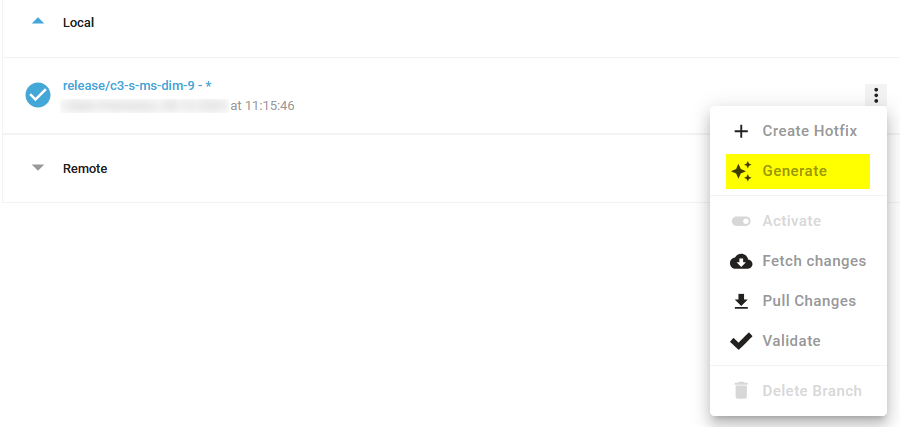Choose Fetch changes text in the menu
Image resolution: width=900 pixels, height=427 pixels.
(x=814, y=261)
